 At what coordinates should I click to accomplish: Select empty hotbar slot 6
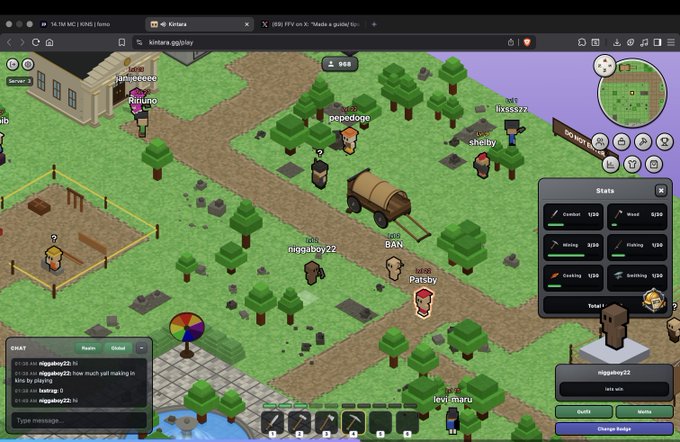click(407, 423)
